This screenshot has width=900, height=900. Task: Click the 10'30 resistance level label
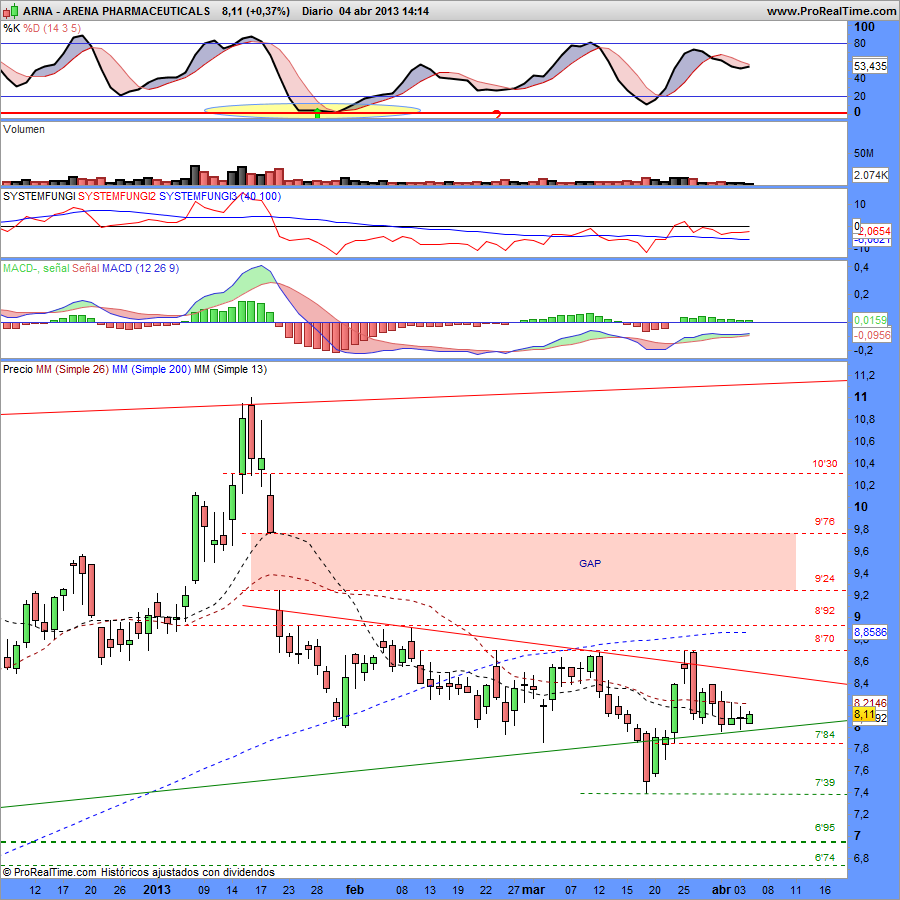(x=825, y=464)
